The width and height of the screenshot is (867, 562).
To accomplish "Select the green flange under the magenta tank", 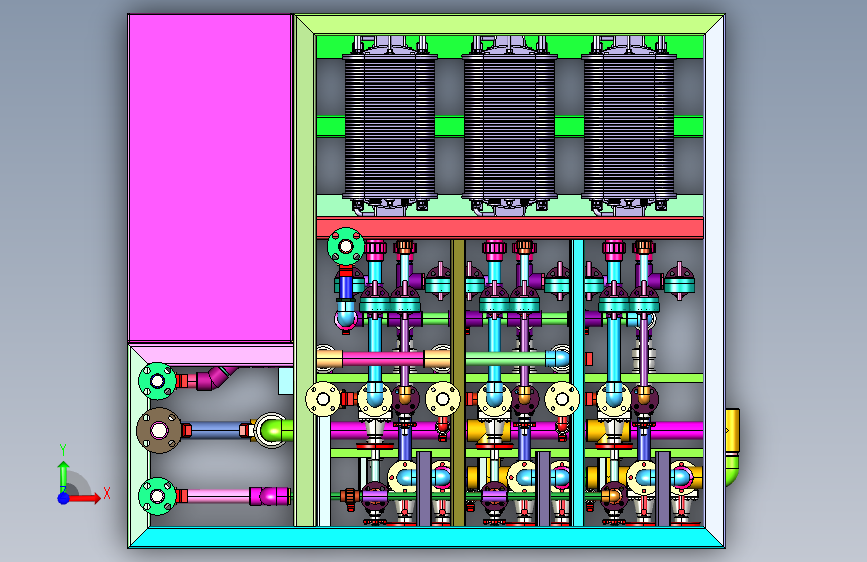I will coord(157,381).
